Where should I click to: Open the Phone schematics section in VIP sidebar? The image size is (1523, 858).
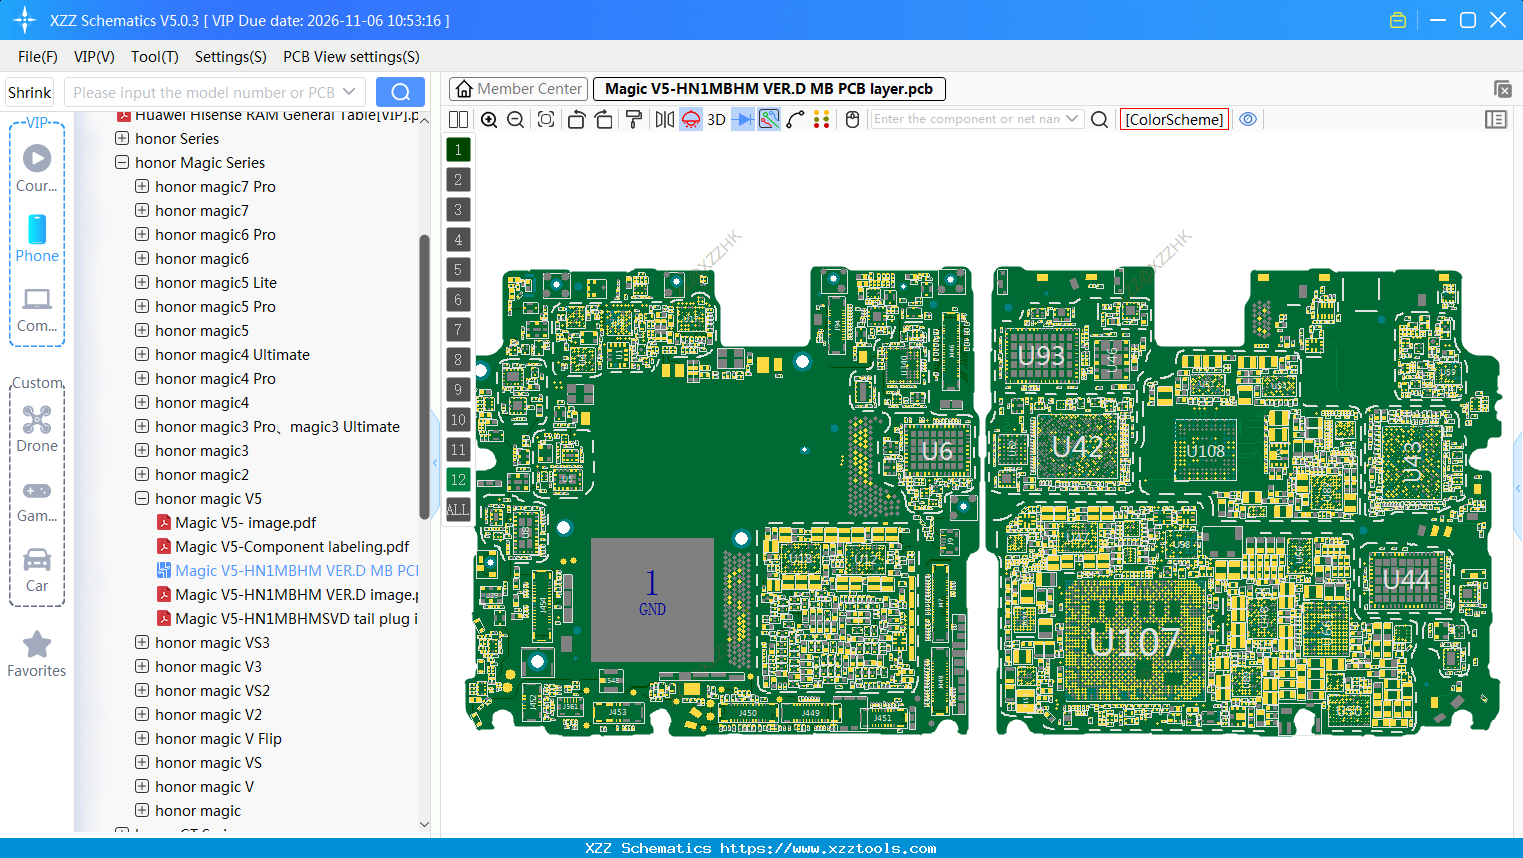point(37,238)
